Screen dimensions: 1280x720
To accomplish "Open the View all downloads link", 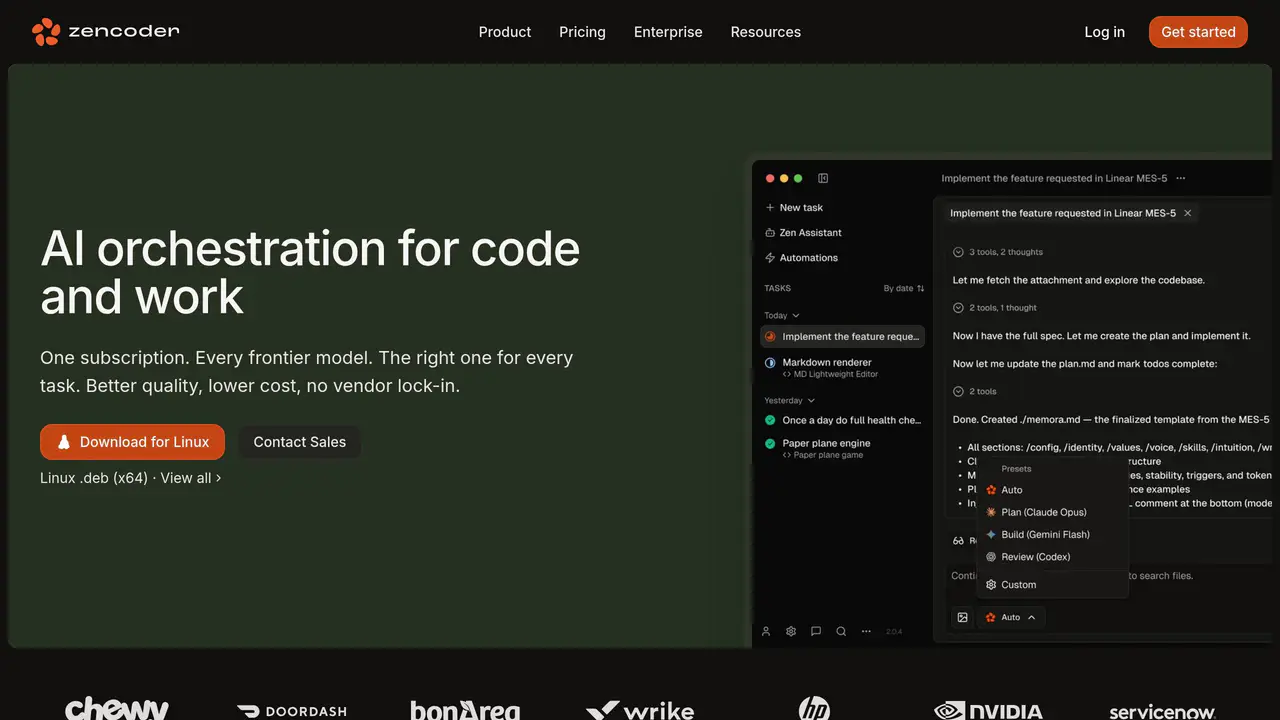I will coord(191,478).
